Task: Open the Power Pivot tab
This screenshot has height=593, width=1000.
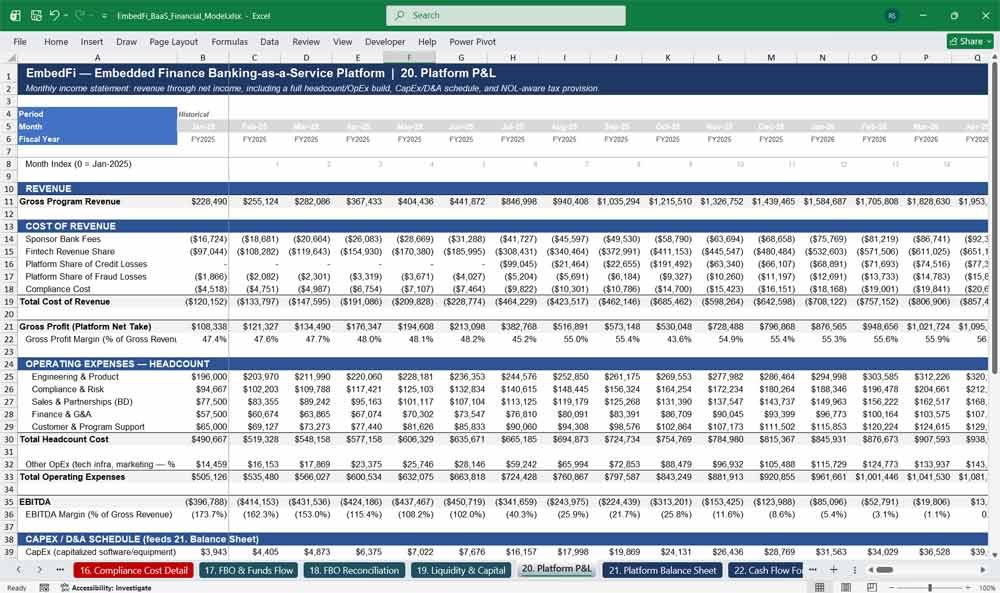Action: 473,41
